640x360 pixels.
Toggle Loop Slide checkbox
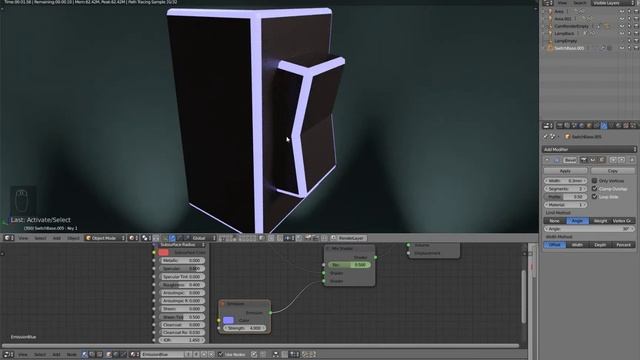[x=594, y=196]
